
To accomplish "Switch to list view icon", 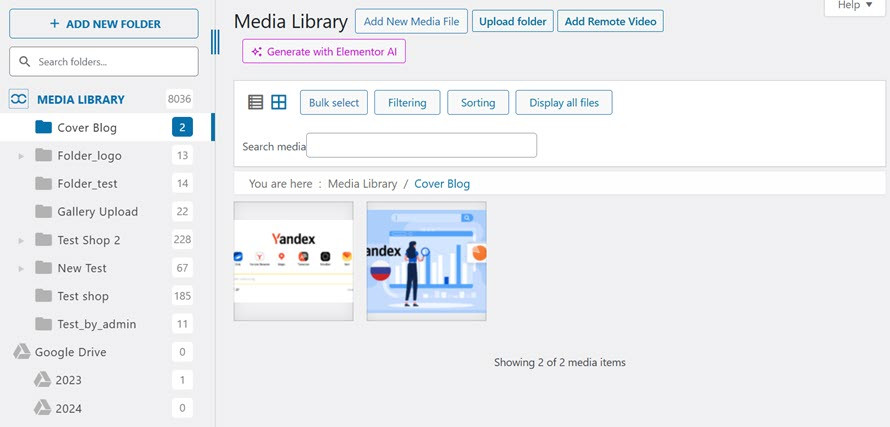I will [255, 102].
